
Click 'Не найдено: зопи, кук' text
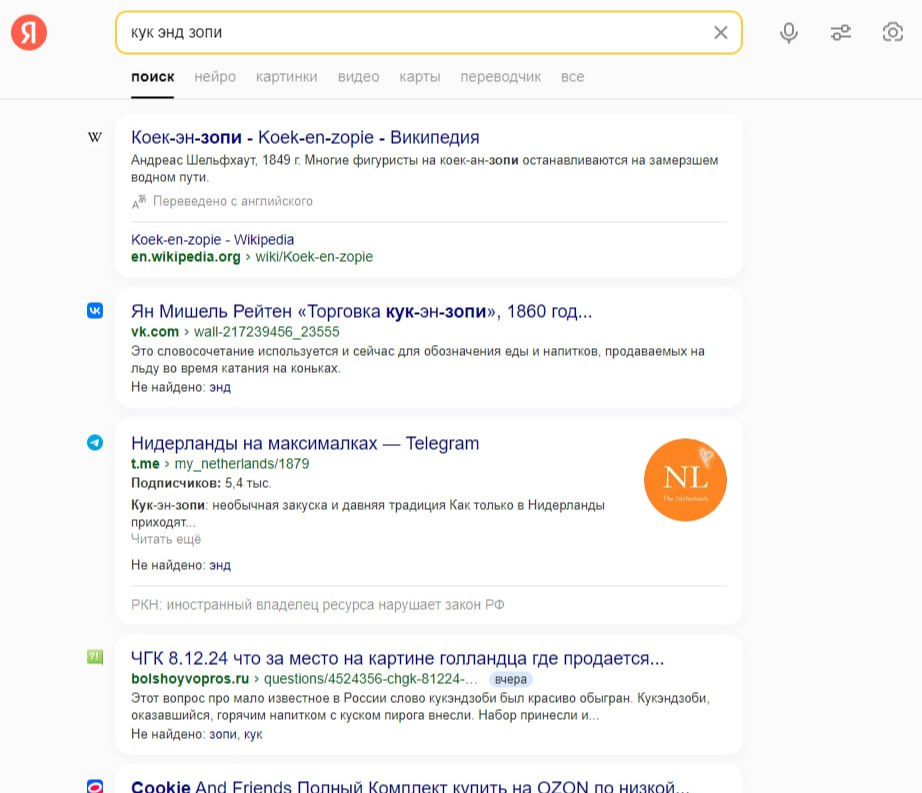(197, 734)
